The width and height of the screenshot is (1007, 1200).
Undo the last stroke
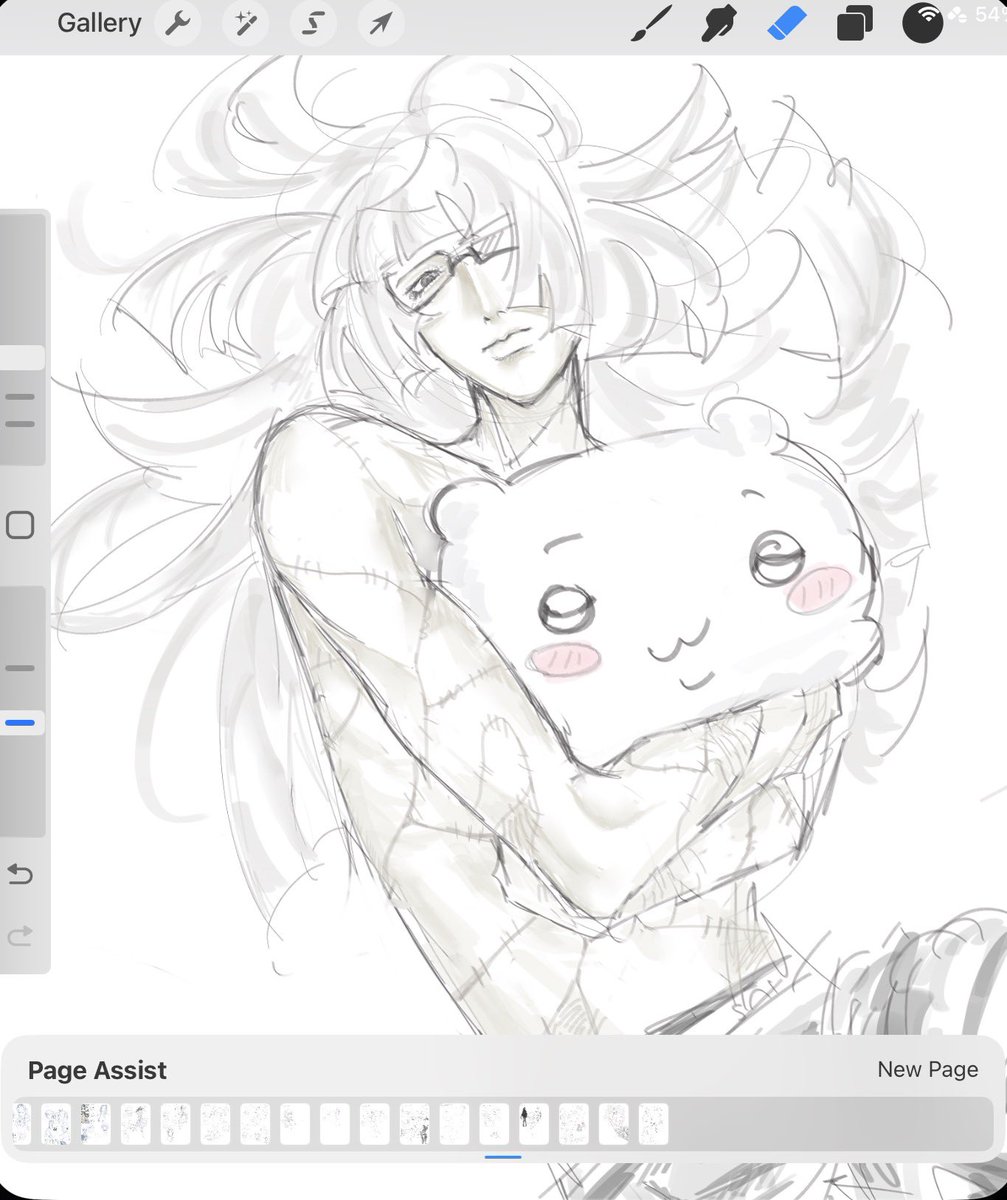click(21, 875)
